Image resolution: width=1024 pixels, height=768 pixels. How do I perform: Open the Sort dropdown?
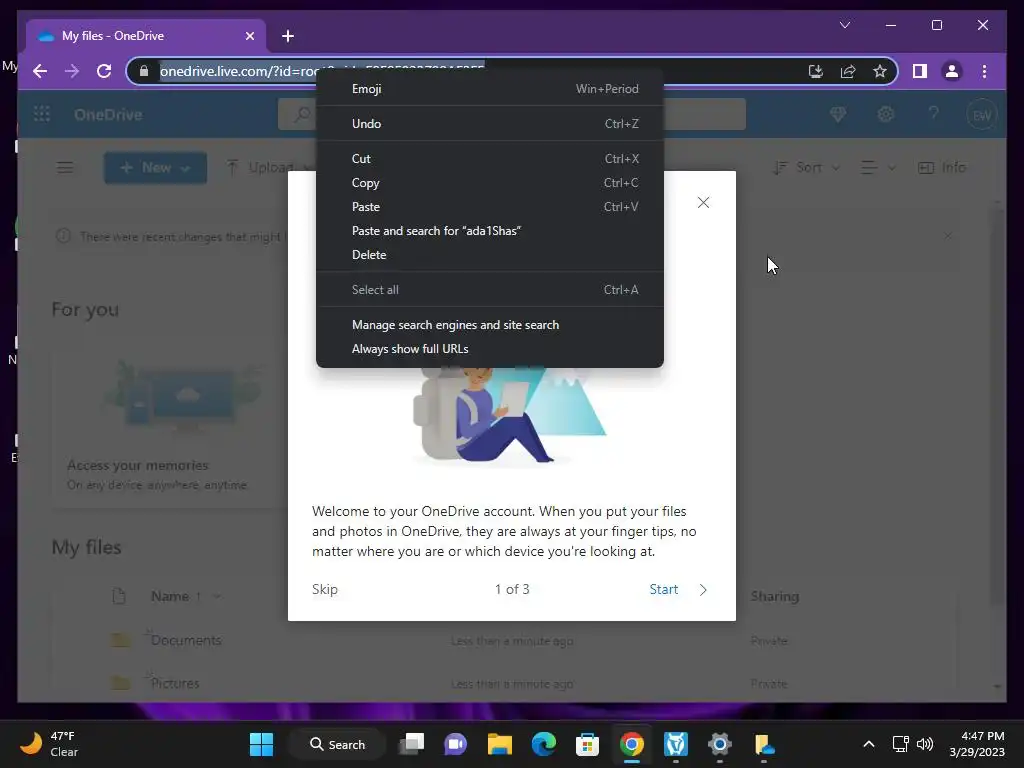click(x=806, y=168)
